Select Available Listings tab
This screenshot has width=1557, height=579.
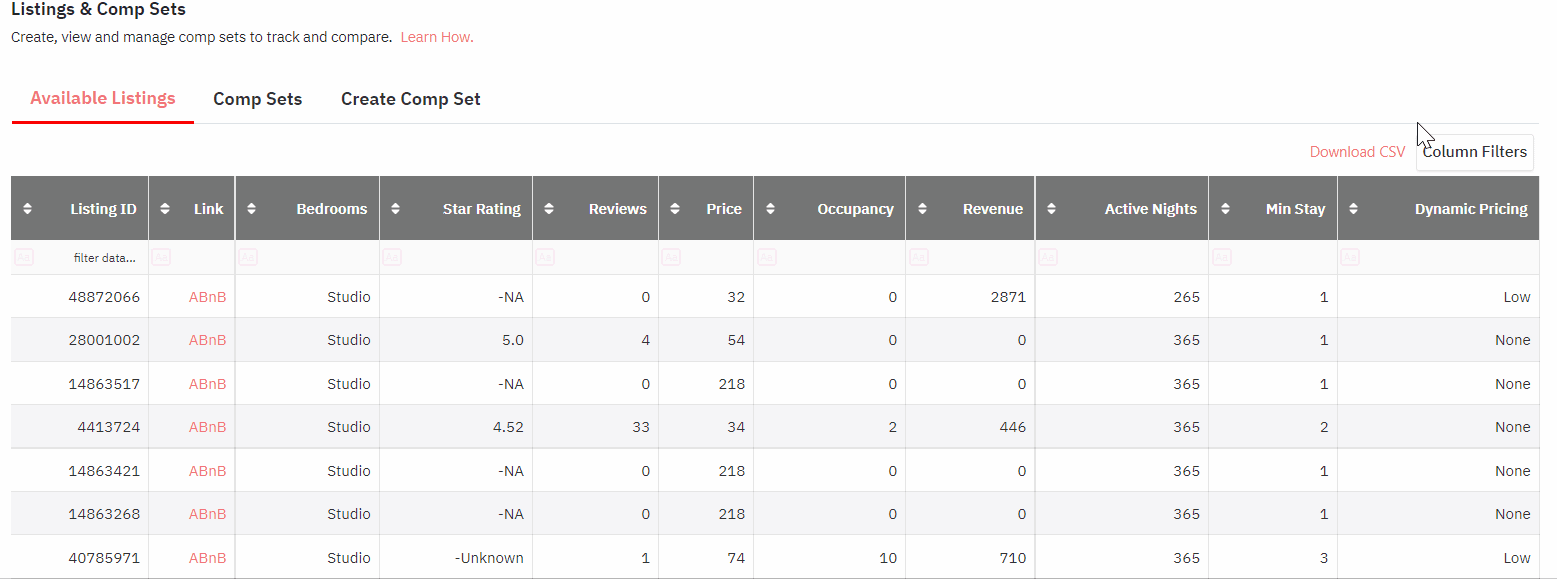point(103,98)
